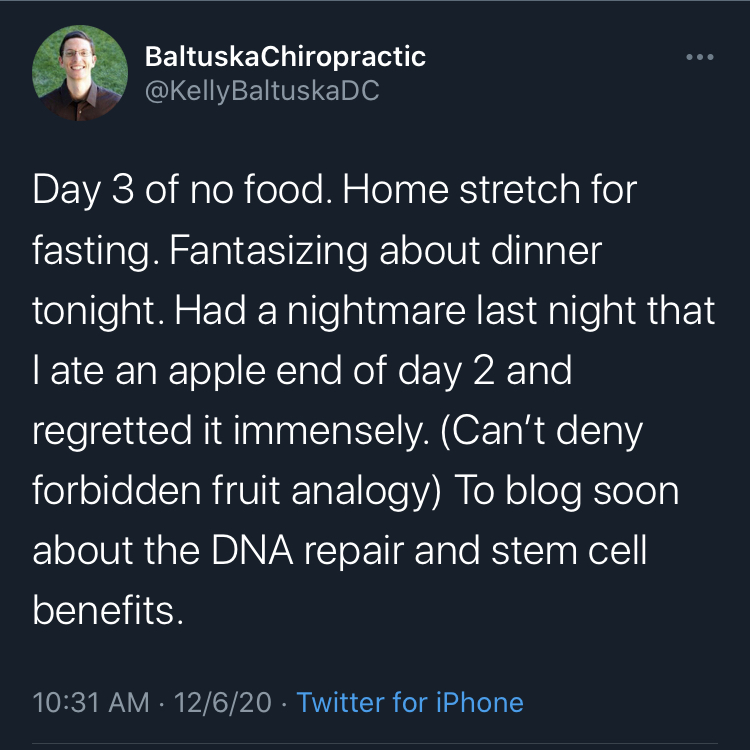Click the word "stem" in the tweet

[534, 550]
